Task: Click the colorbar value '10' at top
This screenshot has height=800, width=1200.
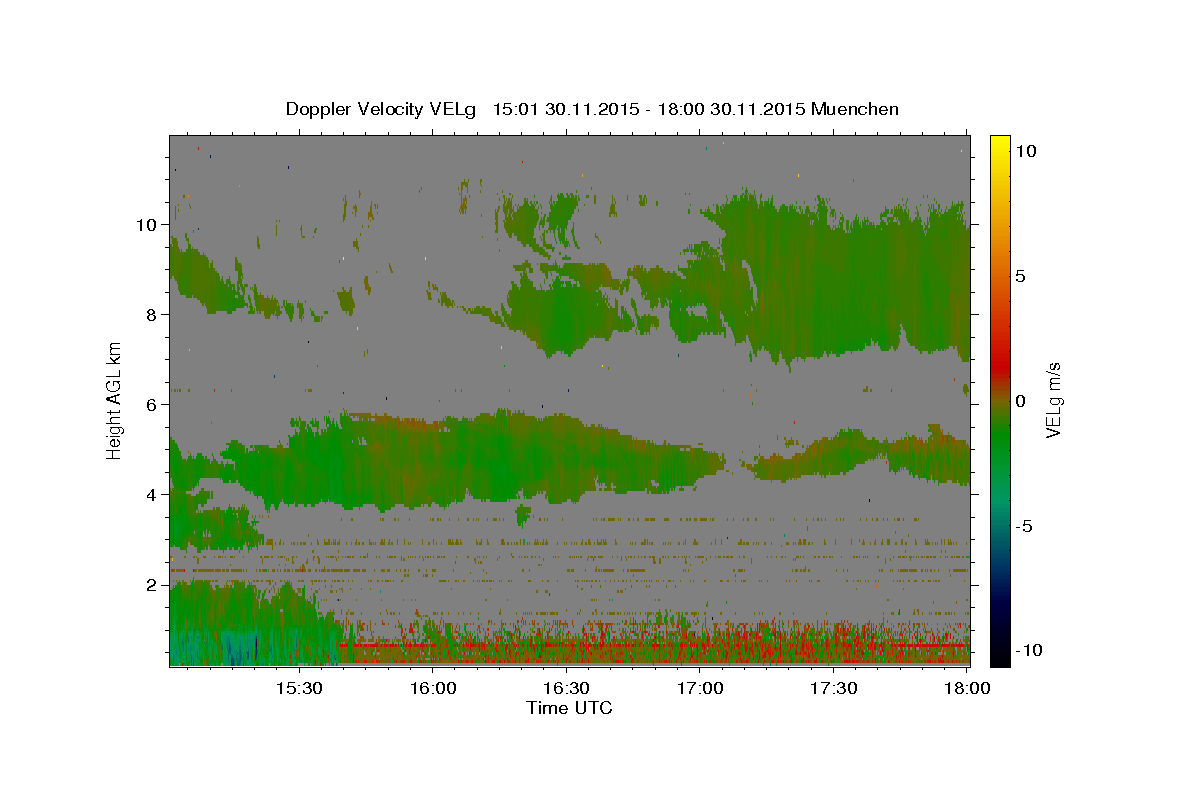Action: (1026, 150)
